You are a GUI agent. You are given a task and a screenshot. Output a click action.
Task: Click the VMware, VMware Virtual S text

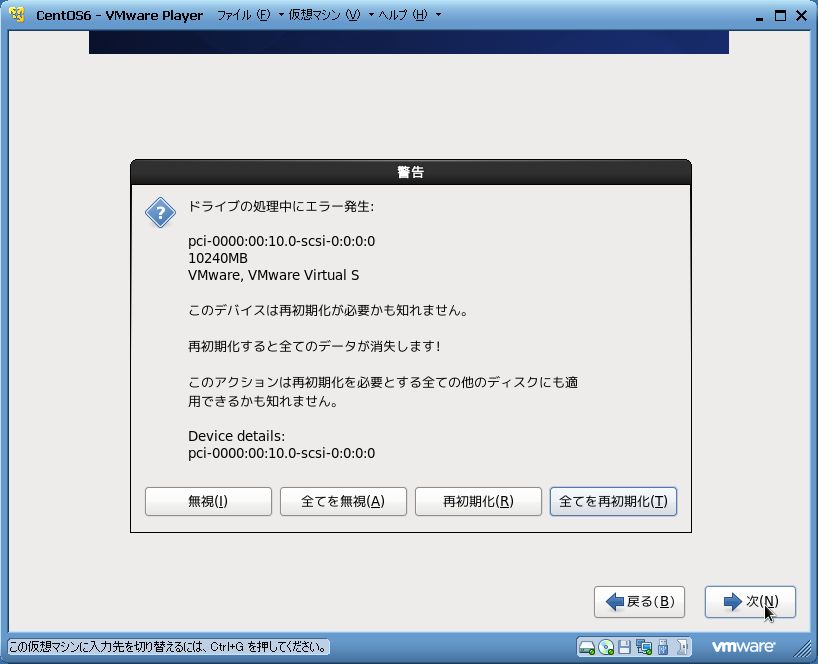[274, 275]
